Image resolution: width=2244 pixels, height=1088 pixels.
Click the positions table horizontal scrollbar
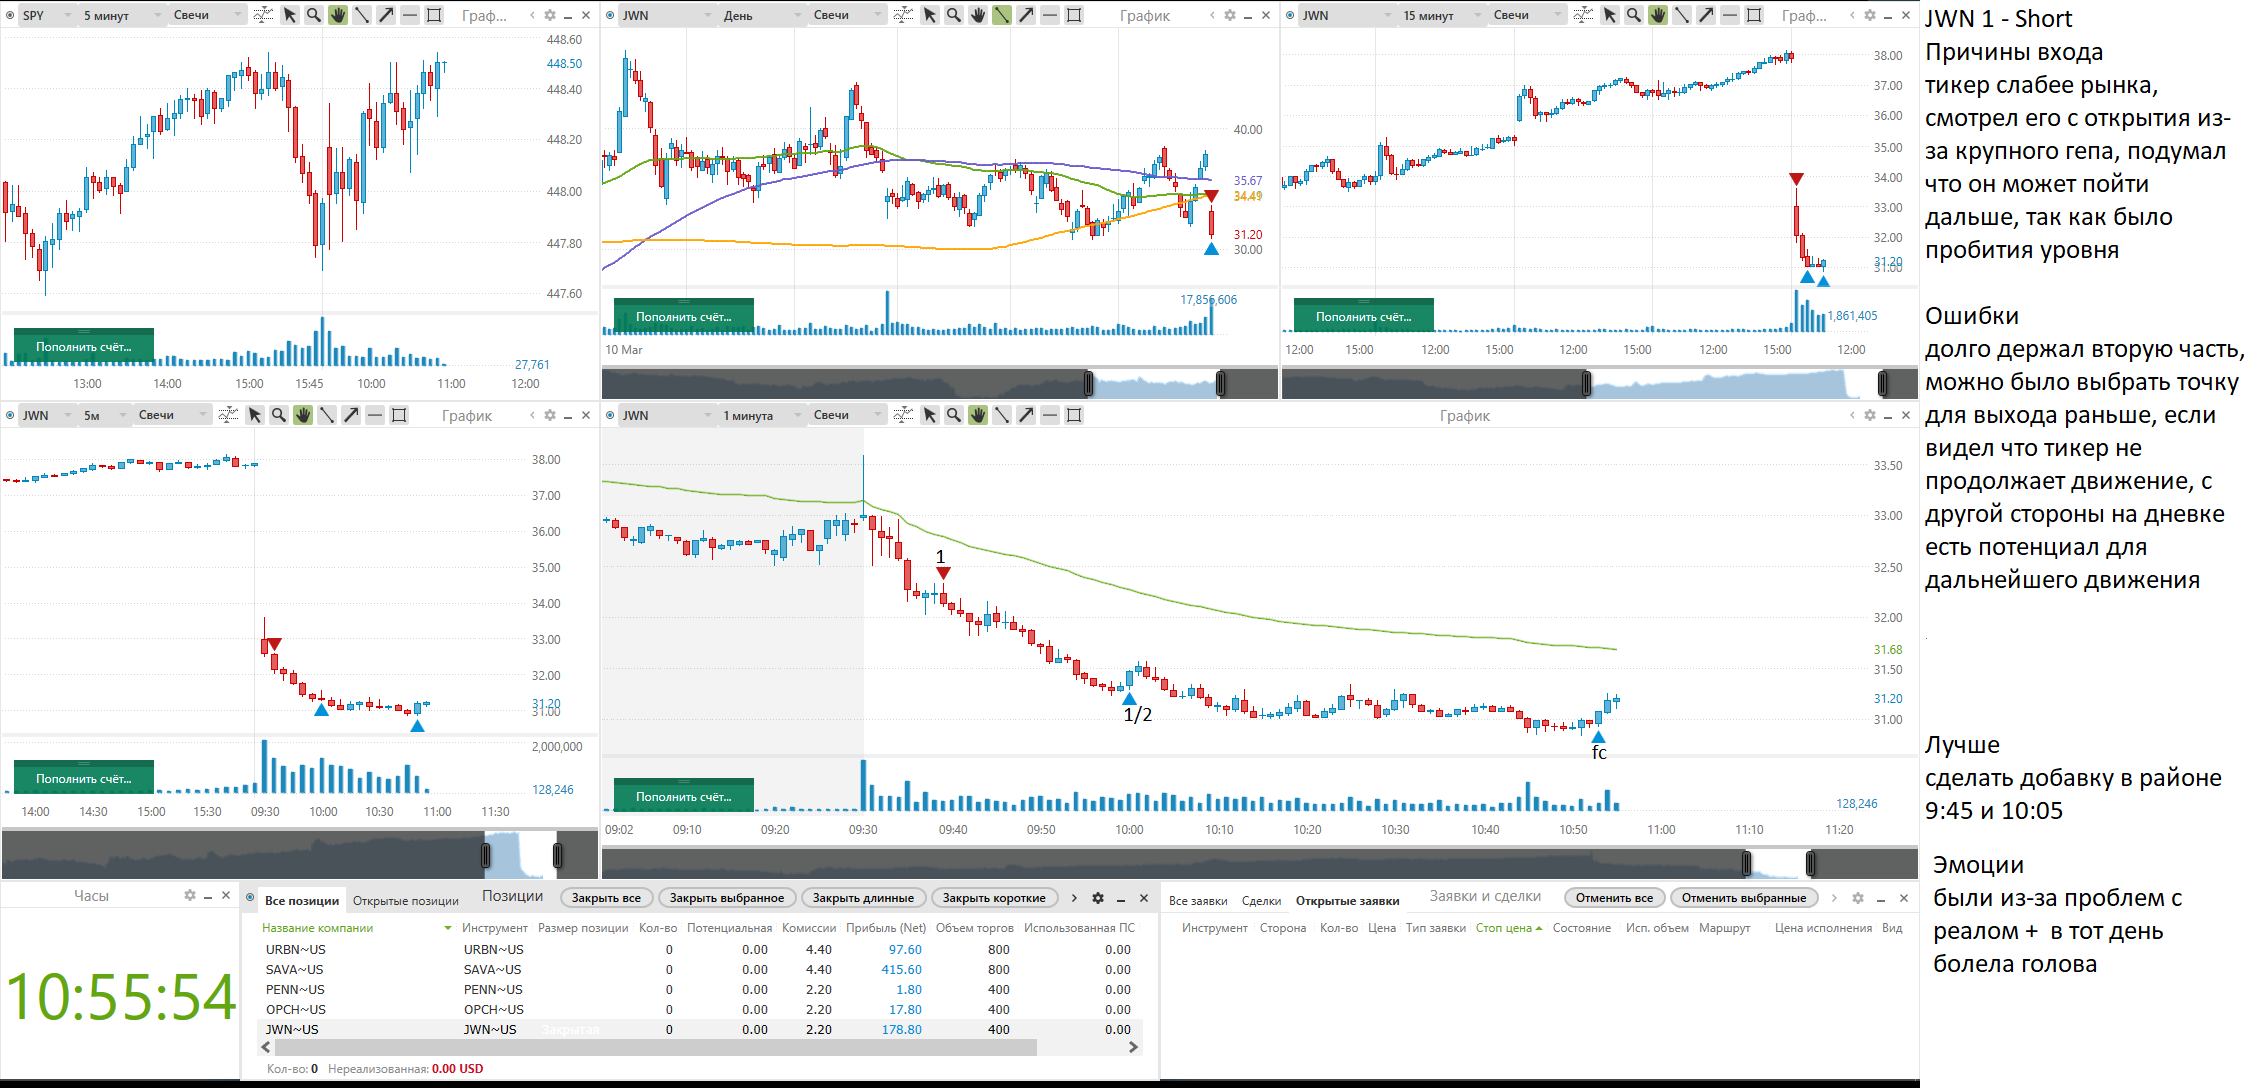pos(656,1047)
